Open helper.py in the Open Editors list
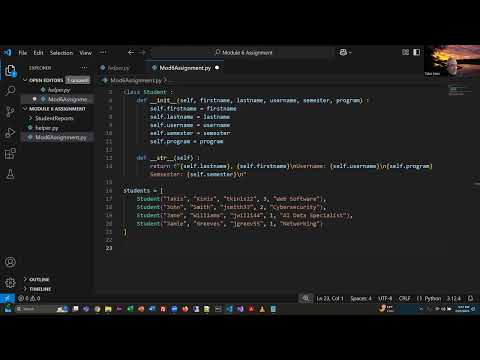The image size is (480, 360). coord(59,90)
